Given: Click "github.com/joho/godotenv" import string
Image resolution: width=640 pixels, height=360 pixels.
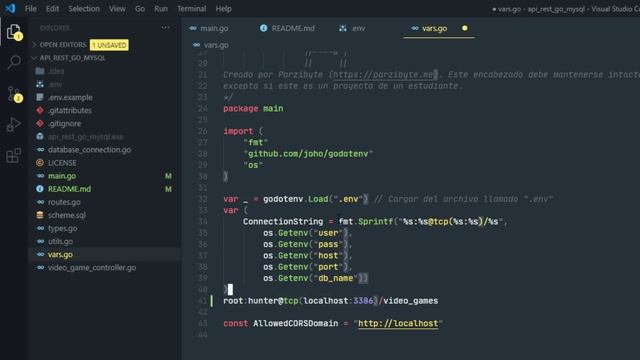Looking at the screenshot, I should (x=308, y=154).
